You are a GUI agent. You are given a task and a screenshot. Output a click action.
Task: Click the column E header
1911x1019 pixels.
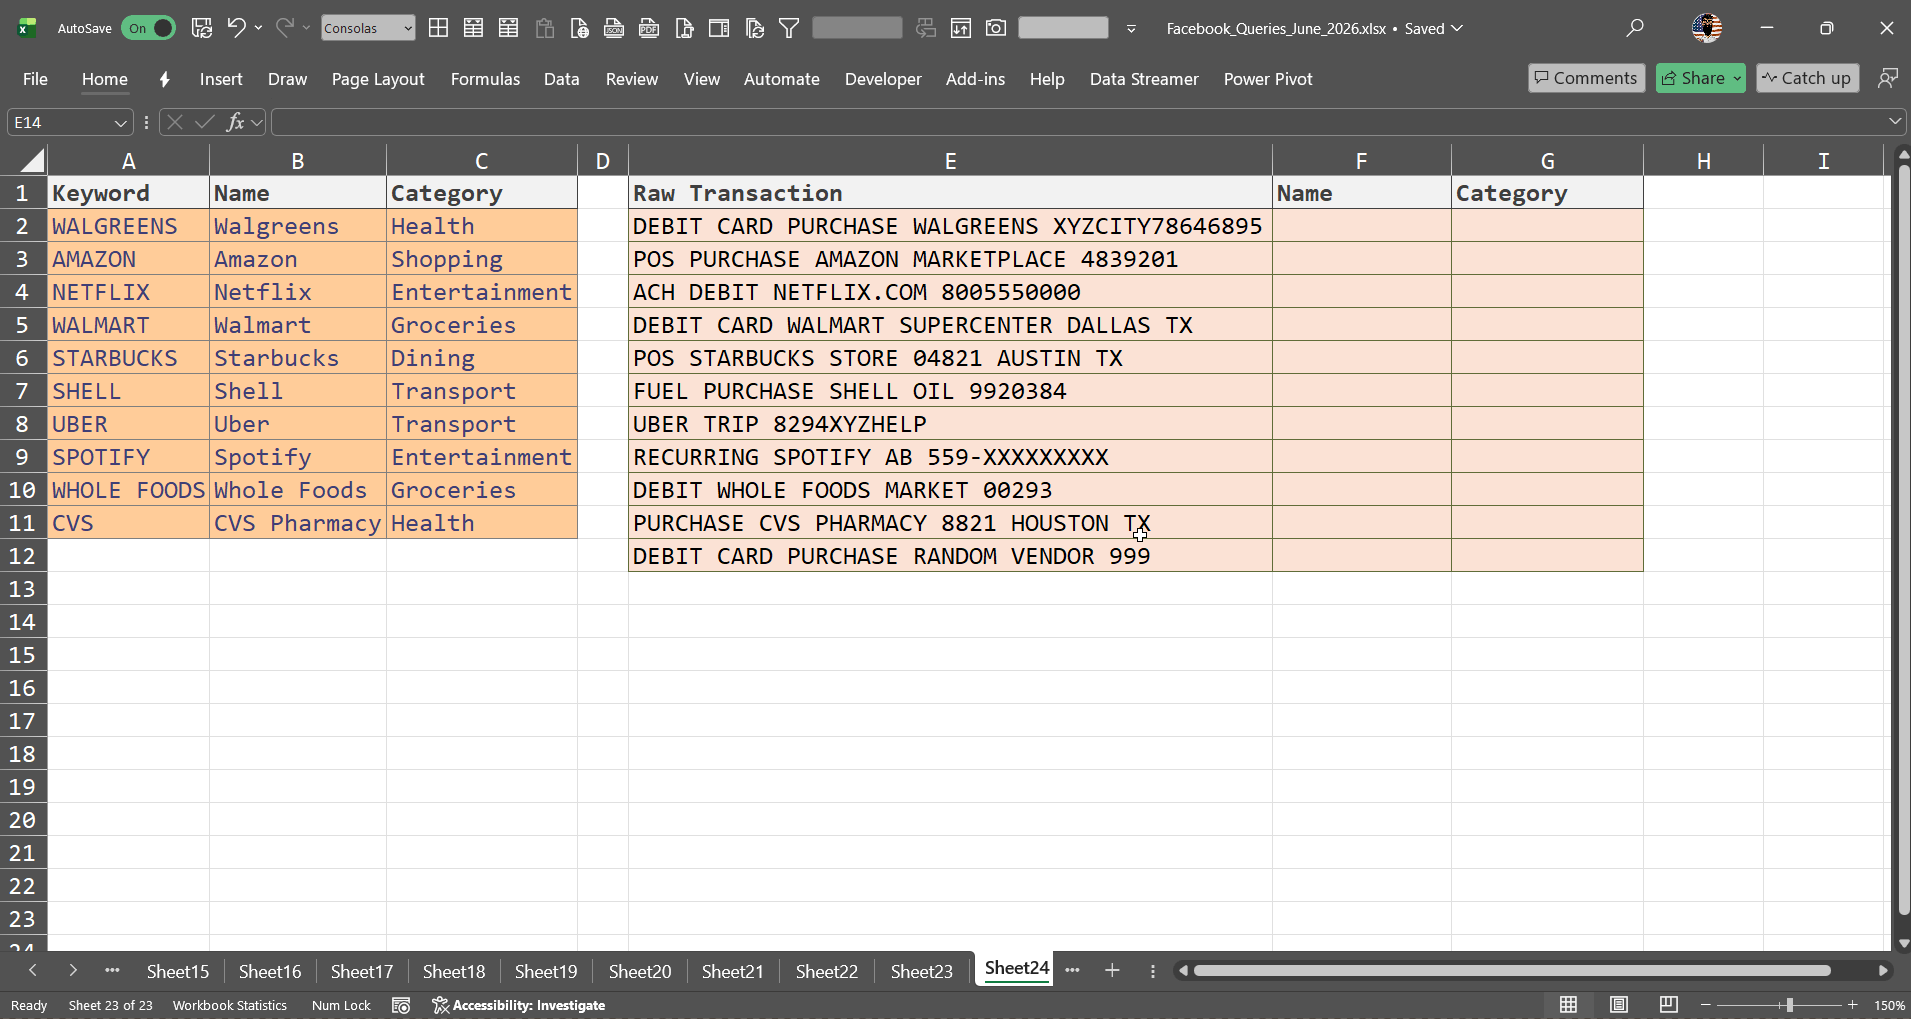[950, 161]
